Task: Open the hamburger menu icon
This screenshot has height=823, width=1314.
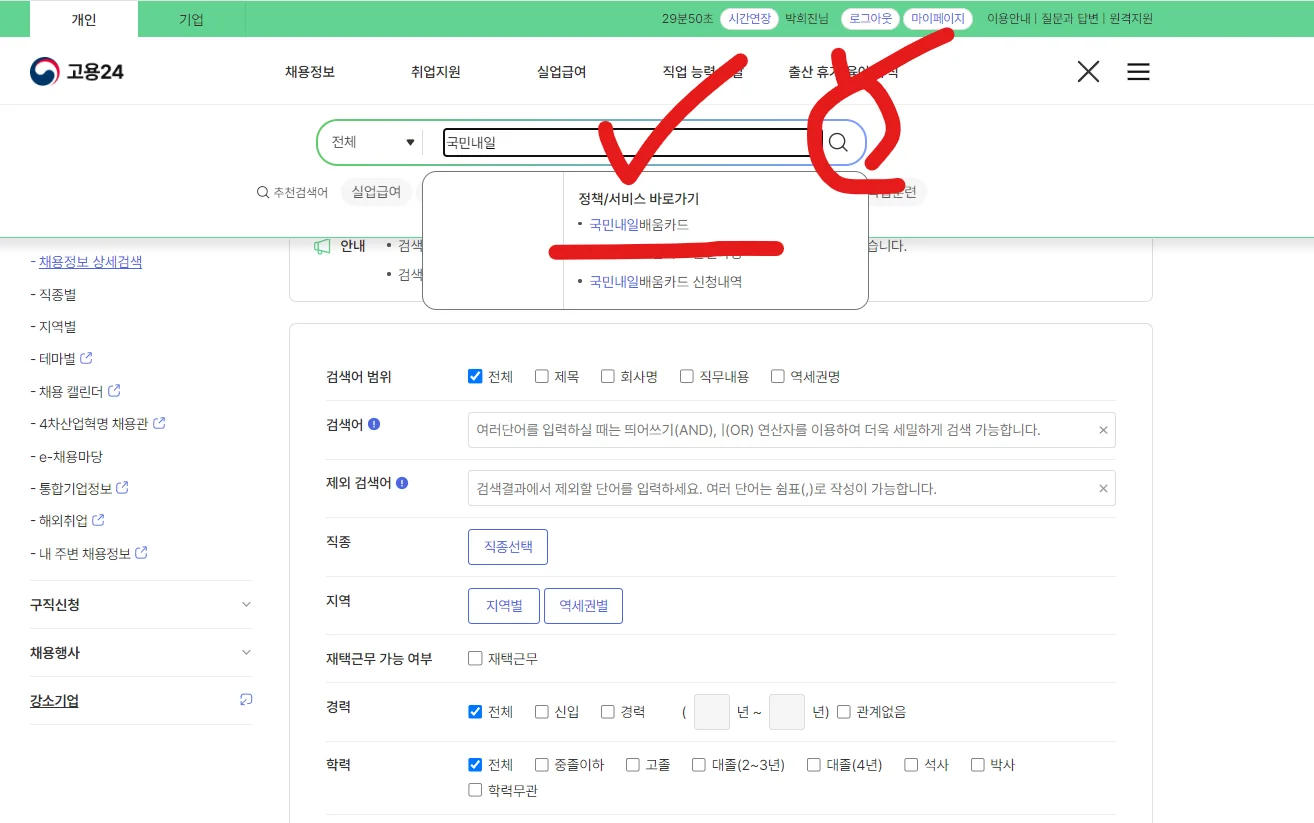Action: 1138,71
